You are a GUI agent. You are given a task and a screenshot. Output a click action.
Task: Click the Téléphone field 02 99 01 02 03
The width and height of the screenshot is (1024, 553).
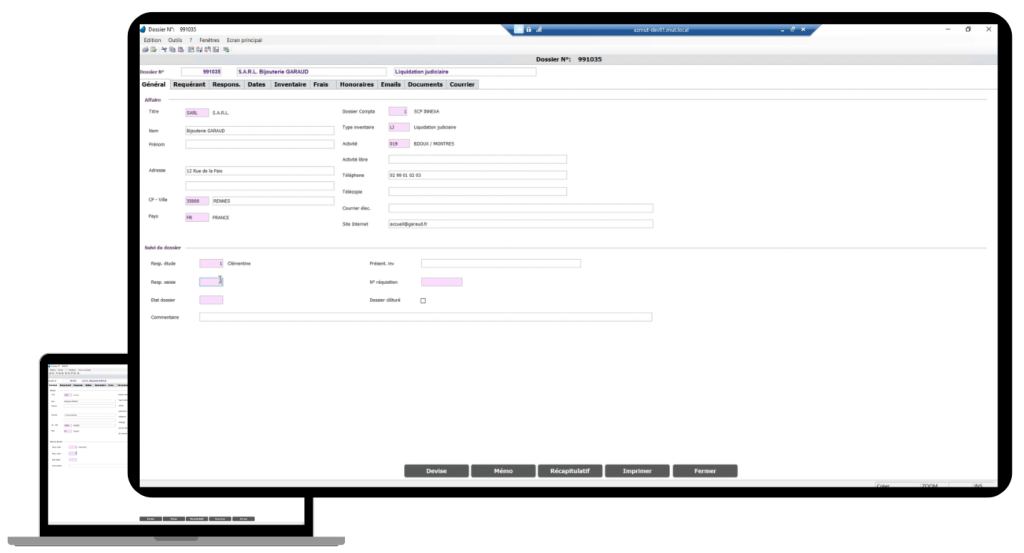point(477,175)
